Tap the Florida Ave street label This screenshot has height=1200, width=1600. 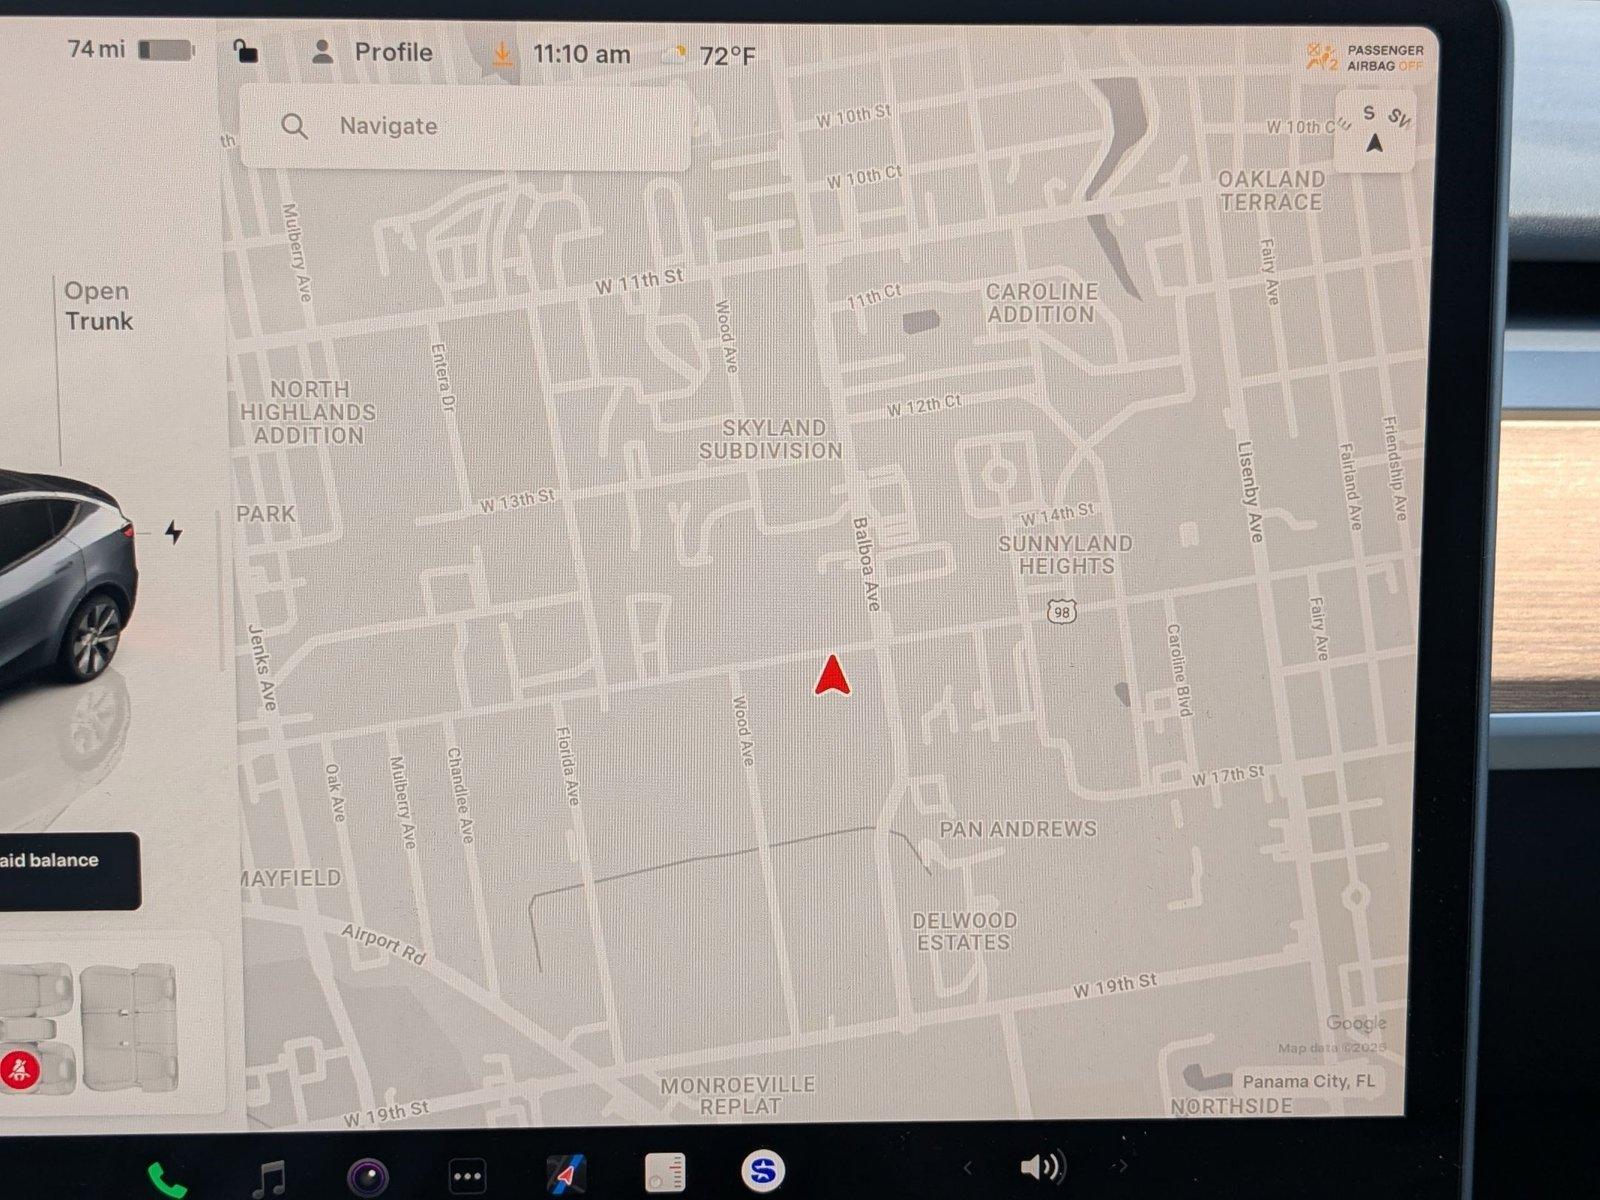pyautogui.click(x=567, y=766)
